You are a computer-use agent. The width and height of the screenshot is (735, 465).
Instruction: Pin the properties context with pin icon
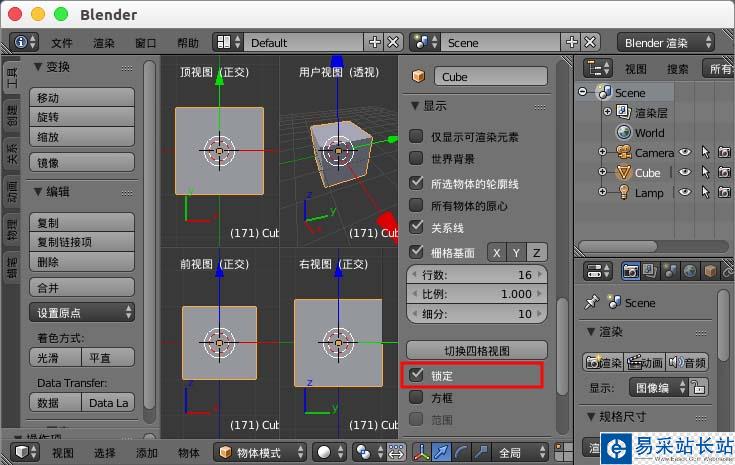[x=592, y=302]
